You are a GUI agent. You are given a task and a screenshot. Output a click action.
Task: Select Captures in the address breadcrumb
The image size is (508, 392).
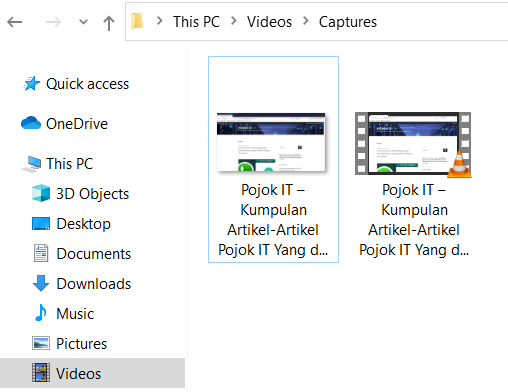(x=348, y=22)
